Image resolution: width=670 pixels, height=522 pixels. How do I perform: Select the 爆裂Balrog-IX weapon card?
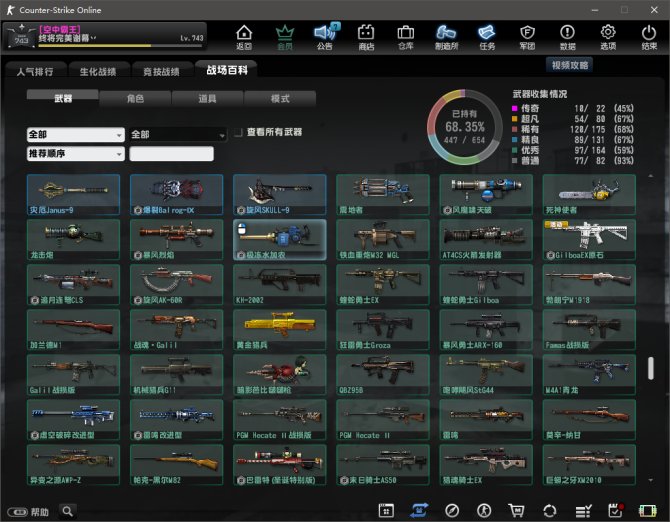tap(176, 194)
